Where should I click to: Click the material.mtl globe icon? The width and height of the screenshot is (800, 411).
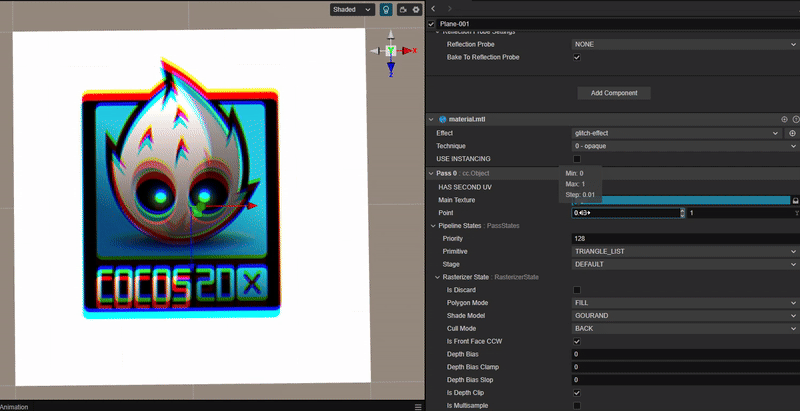click(x=442, y=119)
